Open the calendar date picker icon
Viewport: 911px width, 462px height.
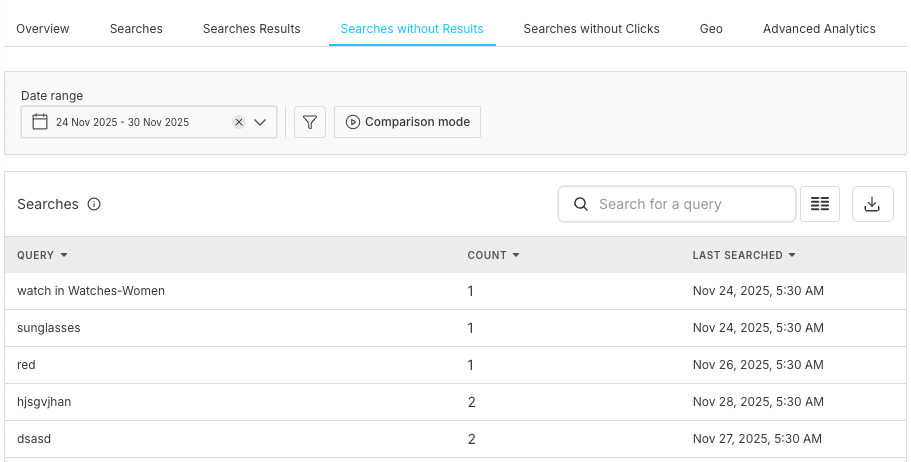[x=40, y=122]
